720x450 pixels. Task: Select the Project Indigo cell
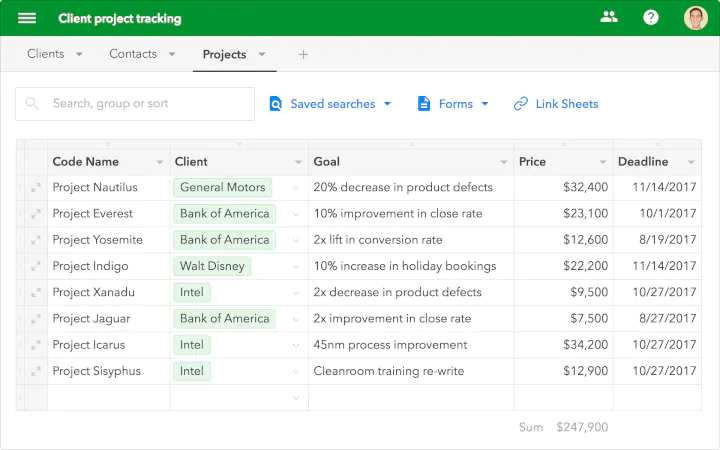pyautogui.click(x=108, y=266)
